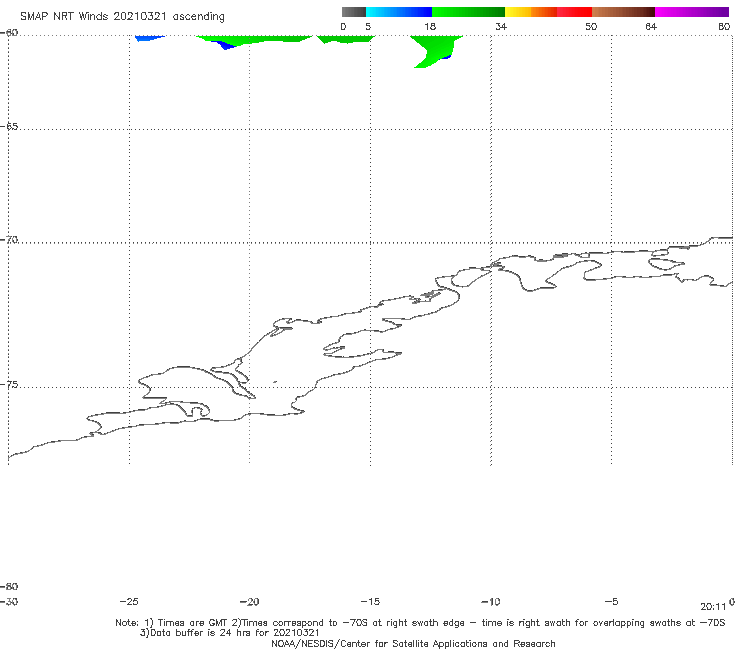Click the longitude label '-5'
The height and width of the screenshot is (650, 740).
click(611, 602)
